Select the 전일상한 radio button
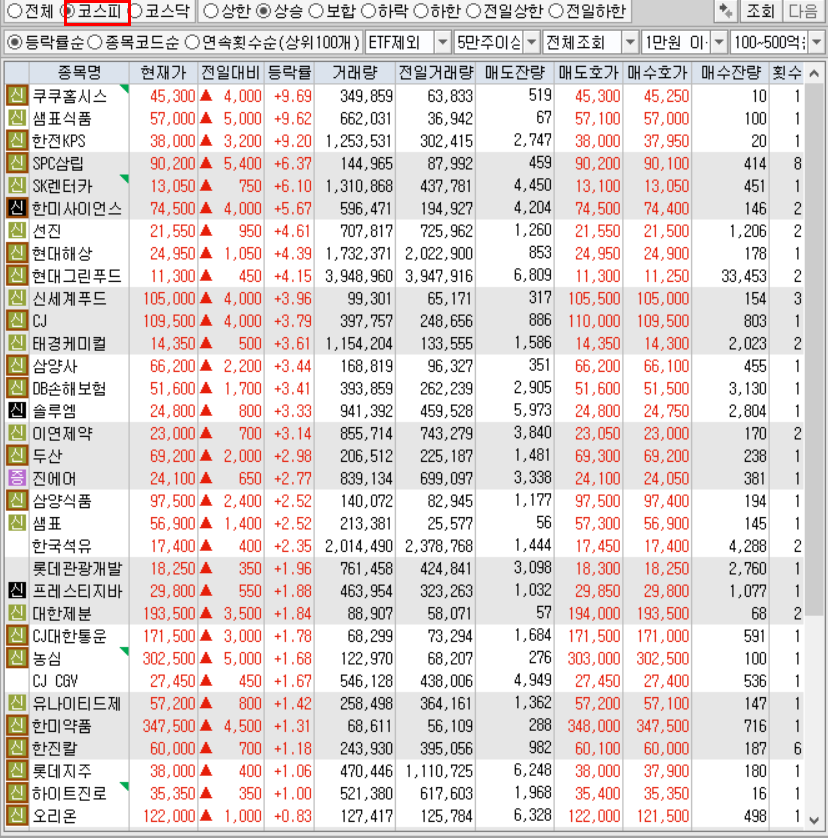The height and width of the screenshot is (838, 828). [x=474, y=11]
